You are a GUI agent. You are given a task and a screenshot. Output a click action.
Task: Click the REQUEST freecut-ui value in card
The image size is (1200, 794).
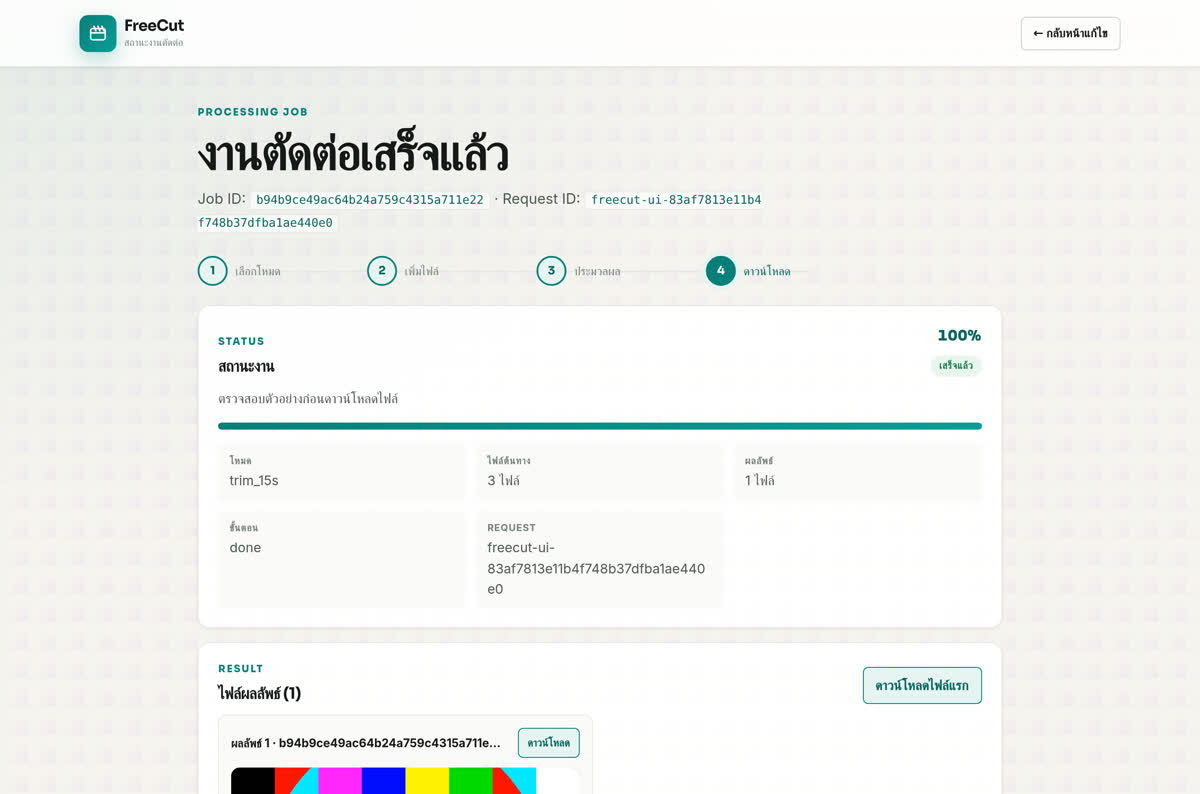pos(596,568)
